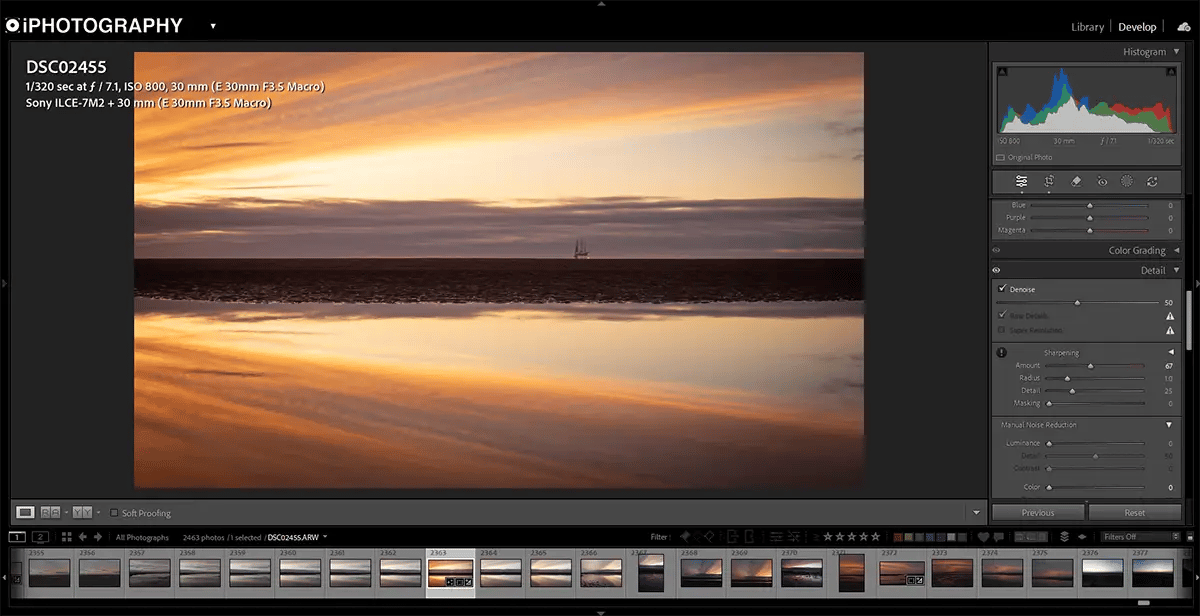Select the Healing eraser tool
1200x616 pixels.
point(1076,181)
